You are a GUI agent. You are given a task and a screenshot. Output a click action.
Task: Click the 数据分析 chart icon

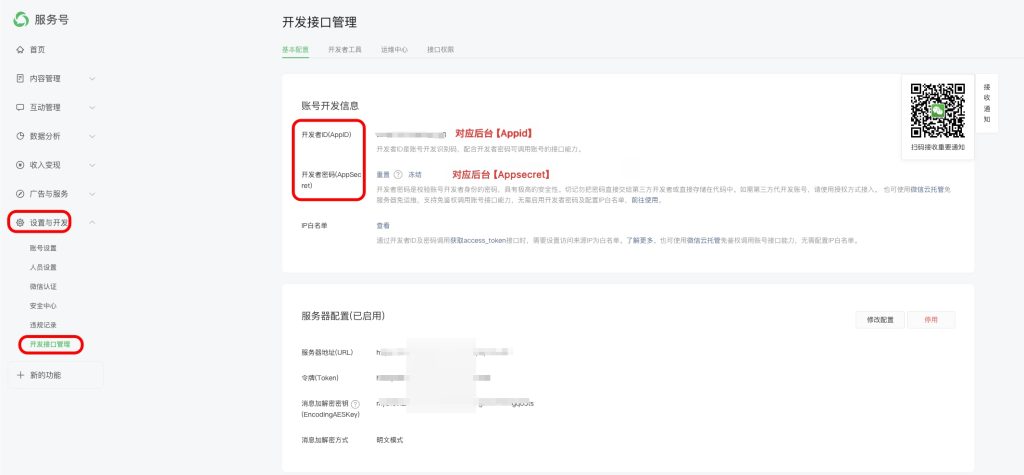pos(20,136)
